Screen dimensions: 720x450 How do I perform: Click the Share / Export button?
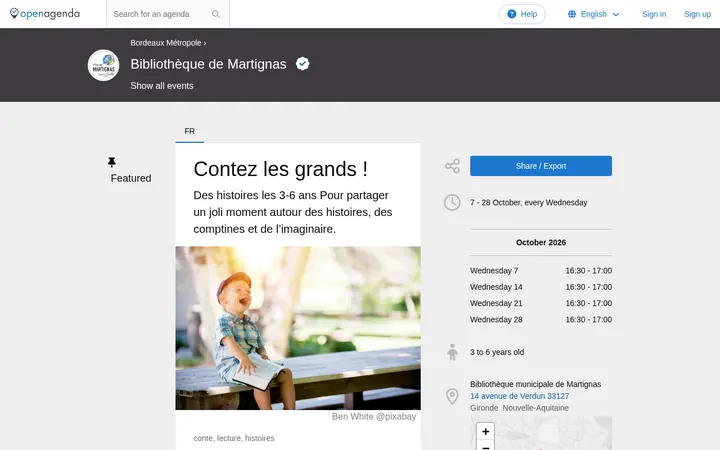coord(540,166)
